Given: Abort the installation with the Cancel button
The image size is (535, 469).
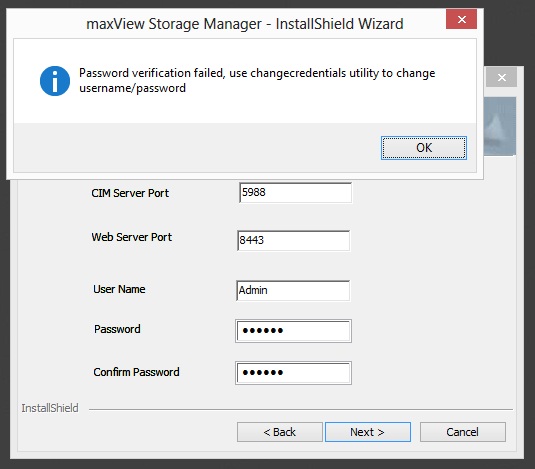Looking at the screenshot, I should (x=463, y=432).
